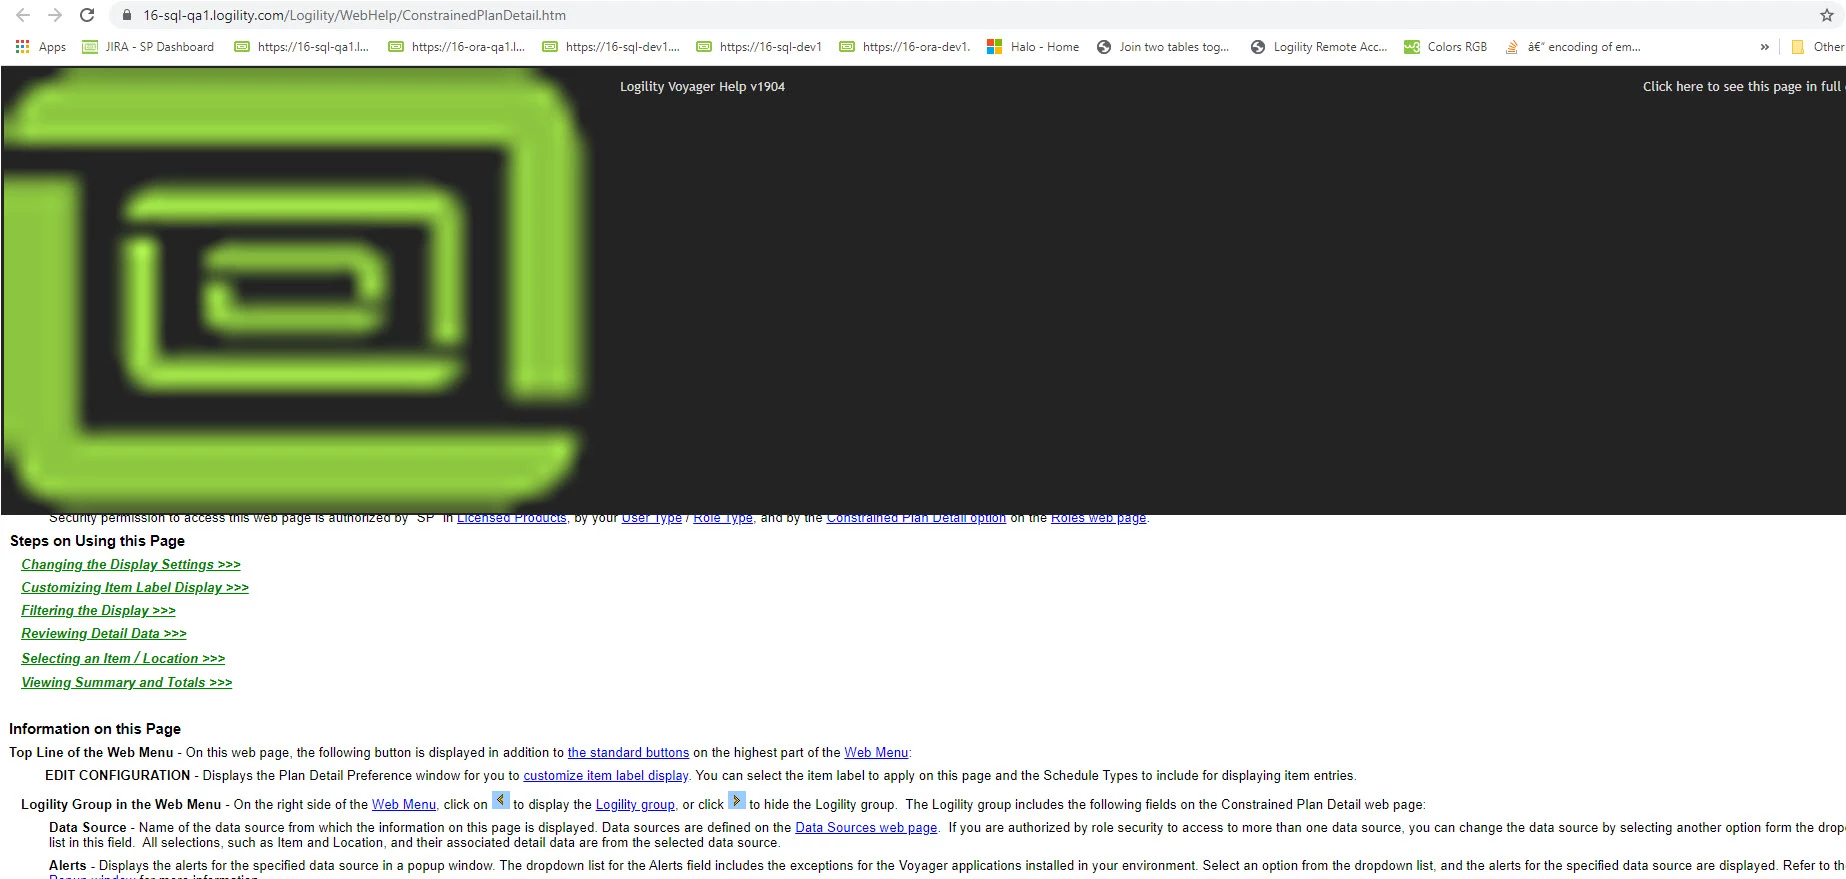This screenshot has width=1846, height=879.
Task: Open the https://16-ora-qa1 bookmark
Action: [457, 47]
